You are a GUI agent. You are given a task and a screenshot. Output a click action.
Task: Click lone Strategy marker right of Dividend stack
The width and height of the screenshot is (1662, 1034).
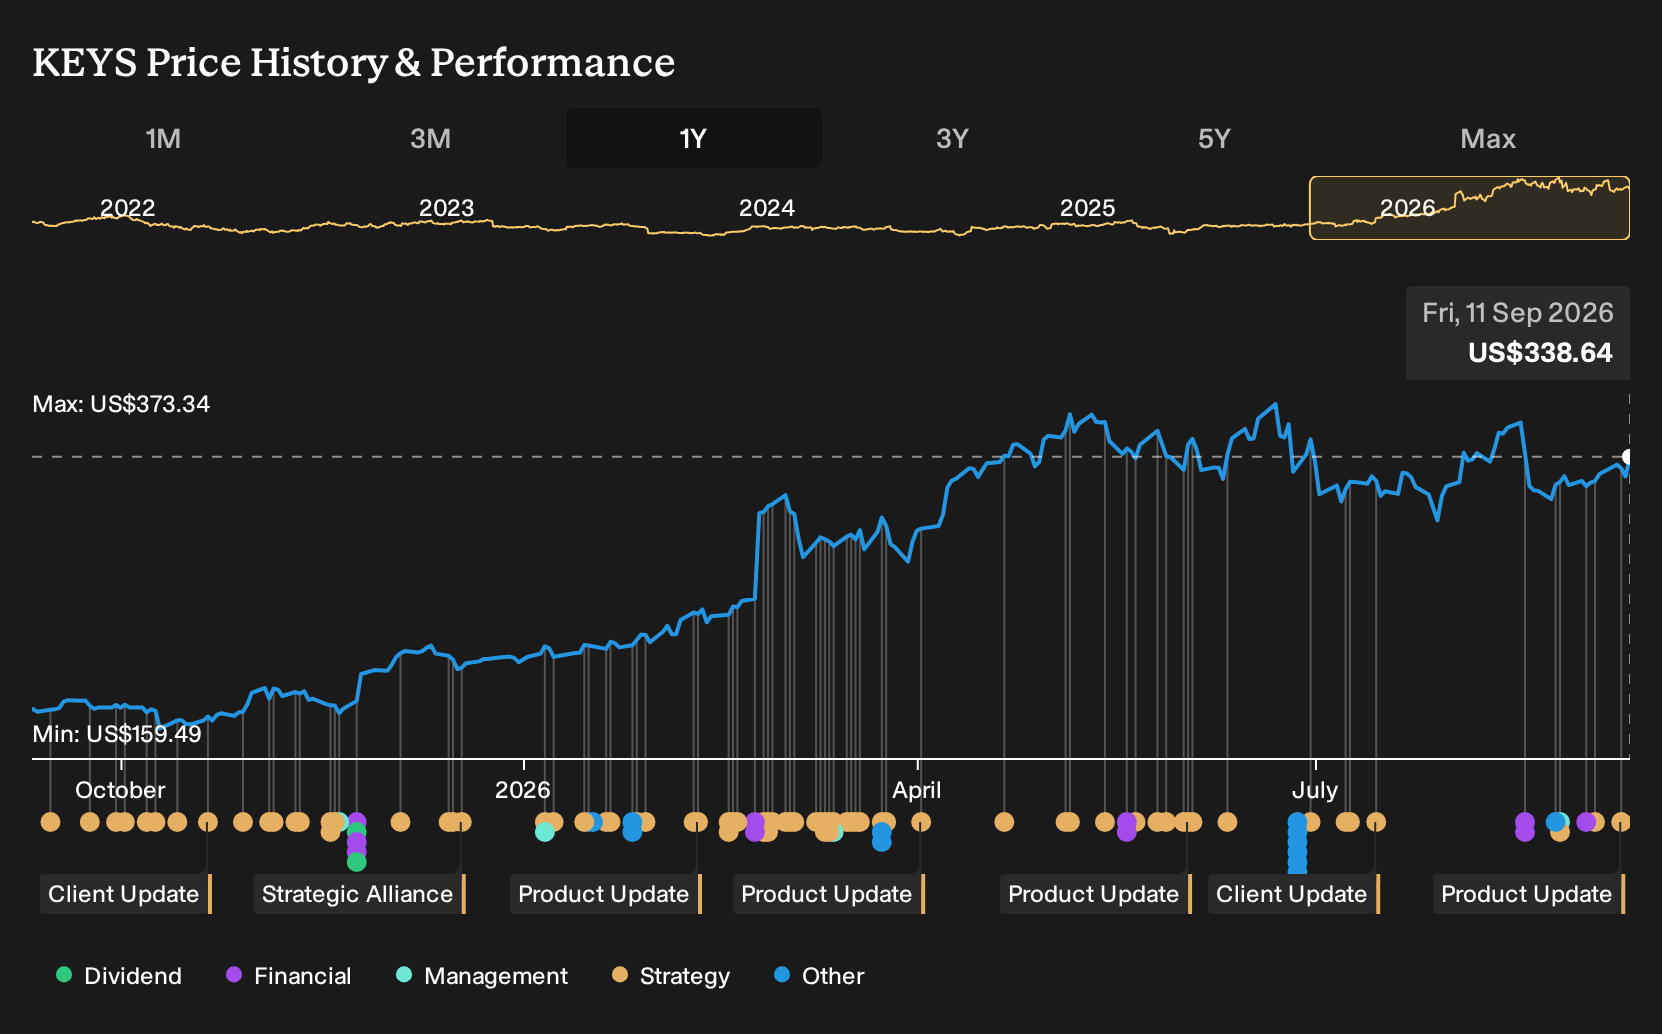point(400,822)
